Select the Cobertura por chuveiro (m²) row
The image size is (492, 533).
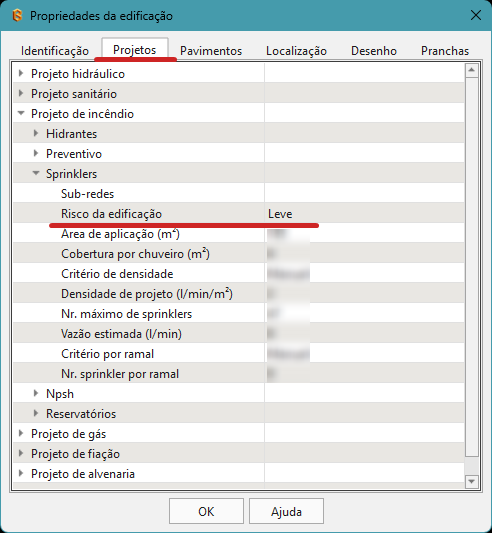tap(239, 254)
